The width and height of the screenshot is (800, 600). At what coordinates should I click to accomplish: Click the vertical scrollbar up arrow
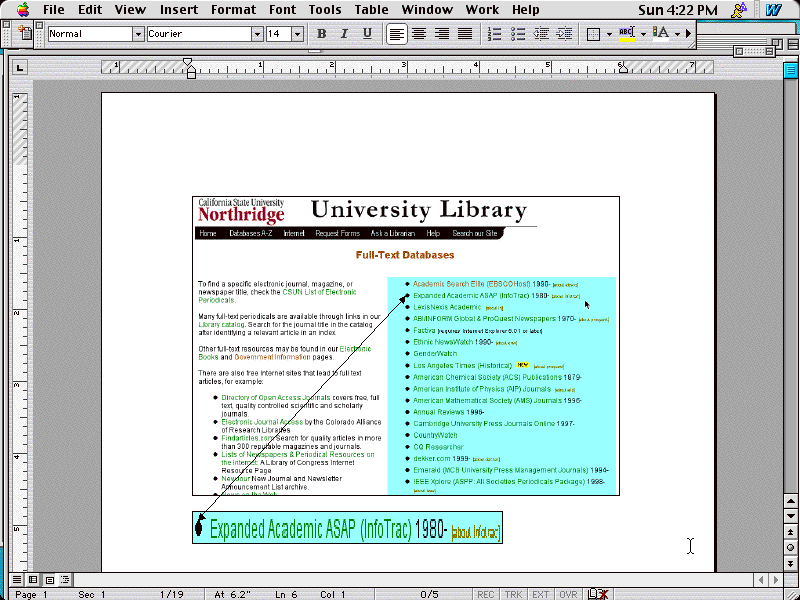[790, 501]
